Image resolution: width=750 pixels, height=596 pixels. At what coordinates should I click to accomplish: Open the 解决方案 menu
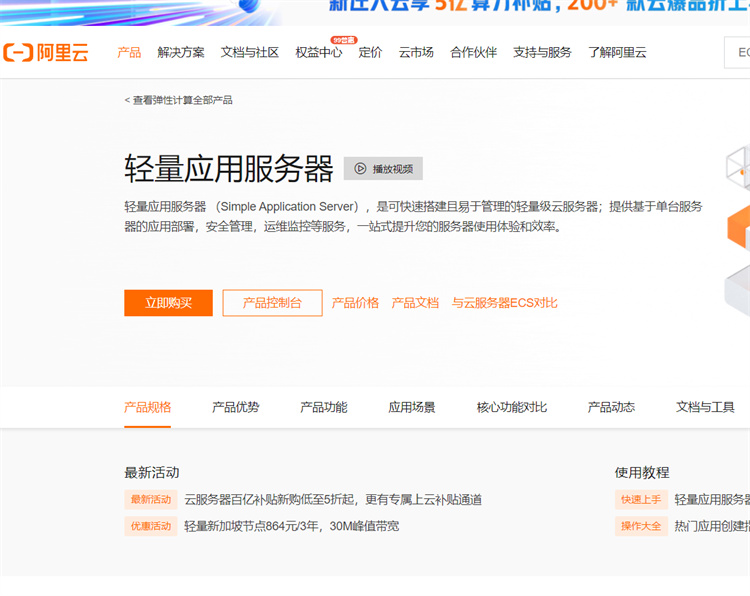click(x=181, y=53)
